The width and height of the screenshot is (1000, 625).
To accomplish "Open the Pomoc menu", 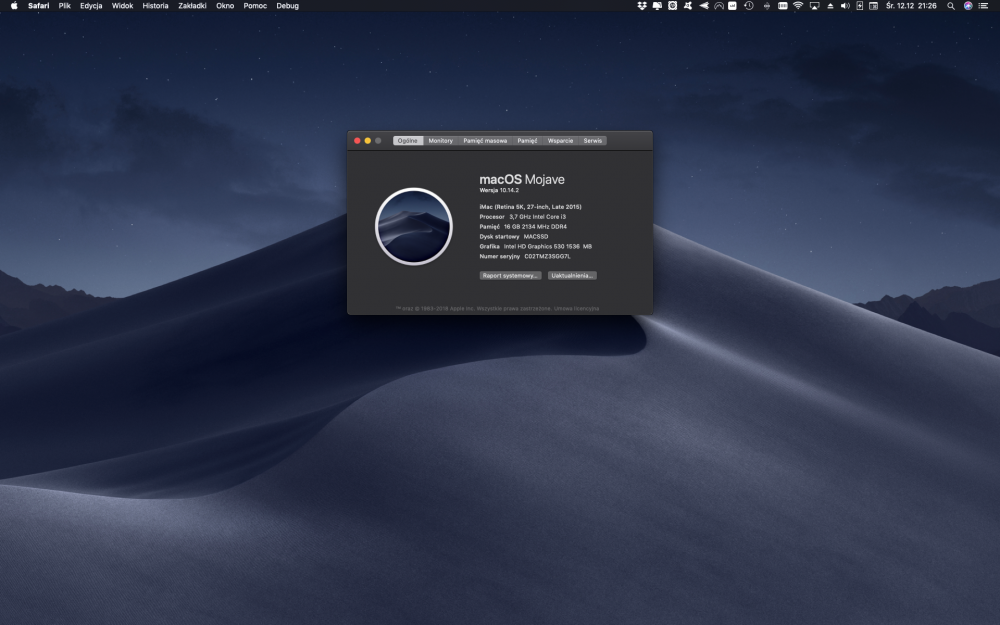I will point(255,6).
